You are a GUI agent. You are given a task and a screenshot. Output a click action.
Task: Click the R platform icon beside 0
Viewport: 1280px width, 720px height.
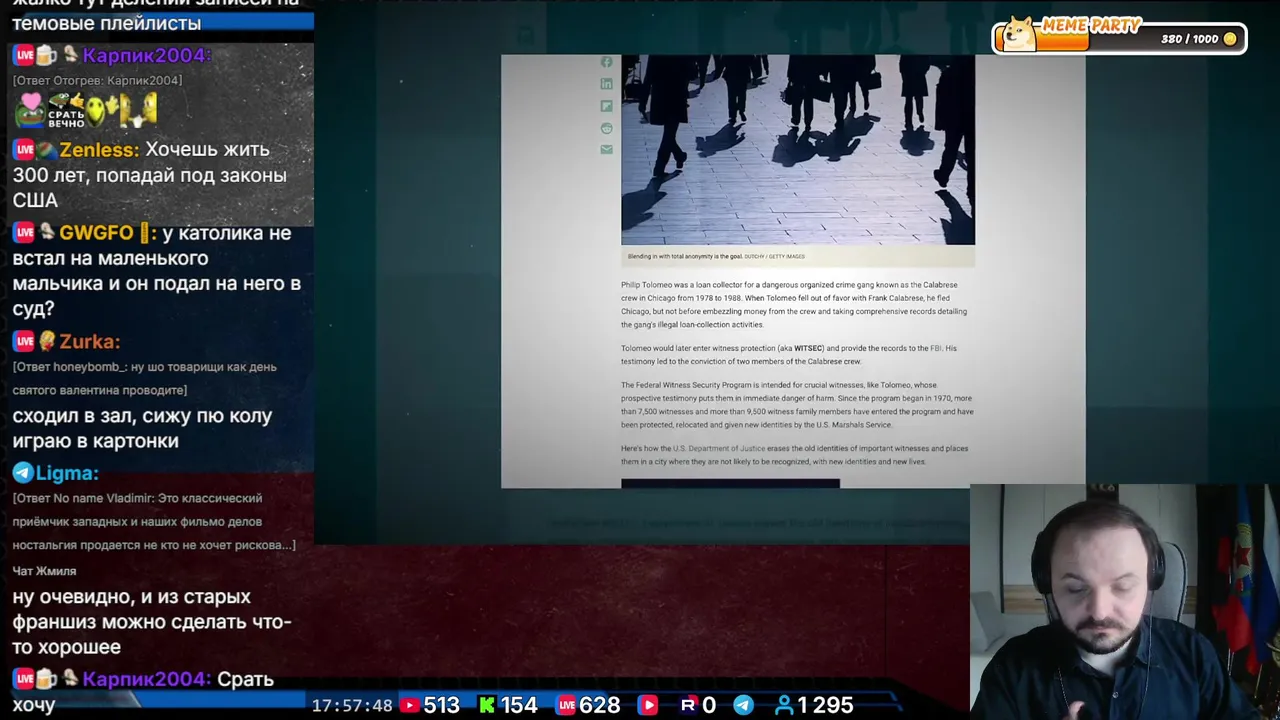pos(688,706)
